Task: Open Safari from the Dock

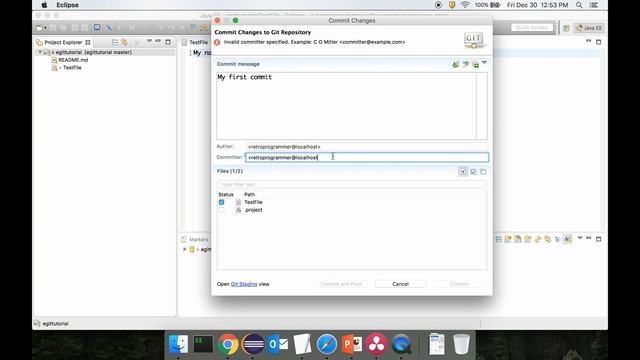Action: (327, 344)
